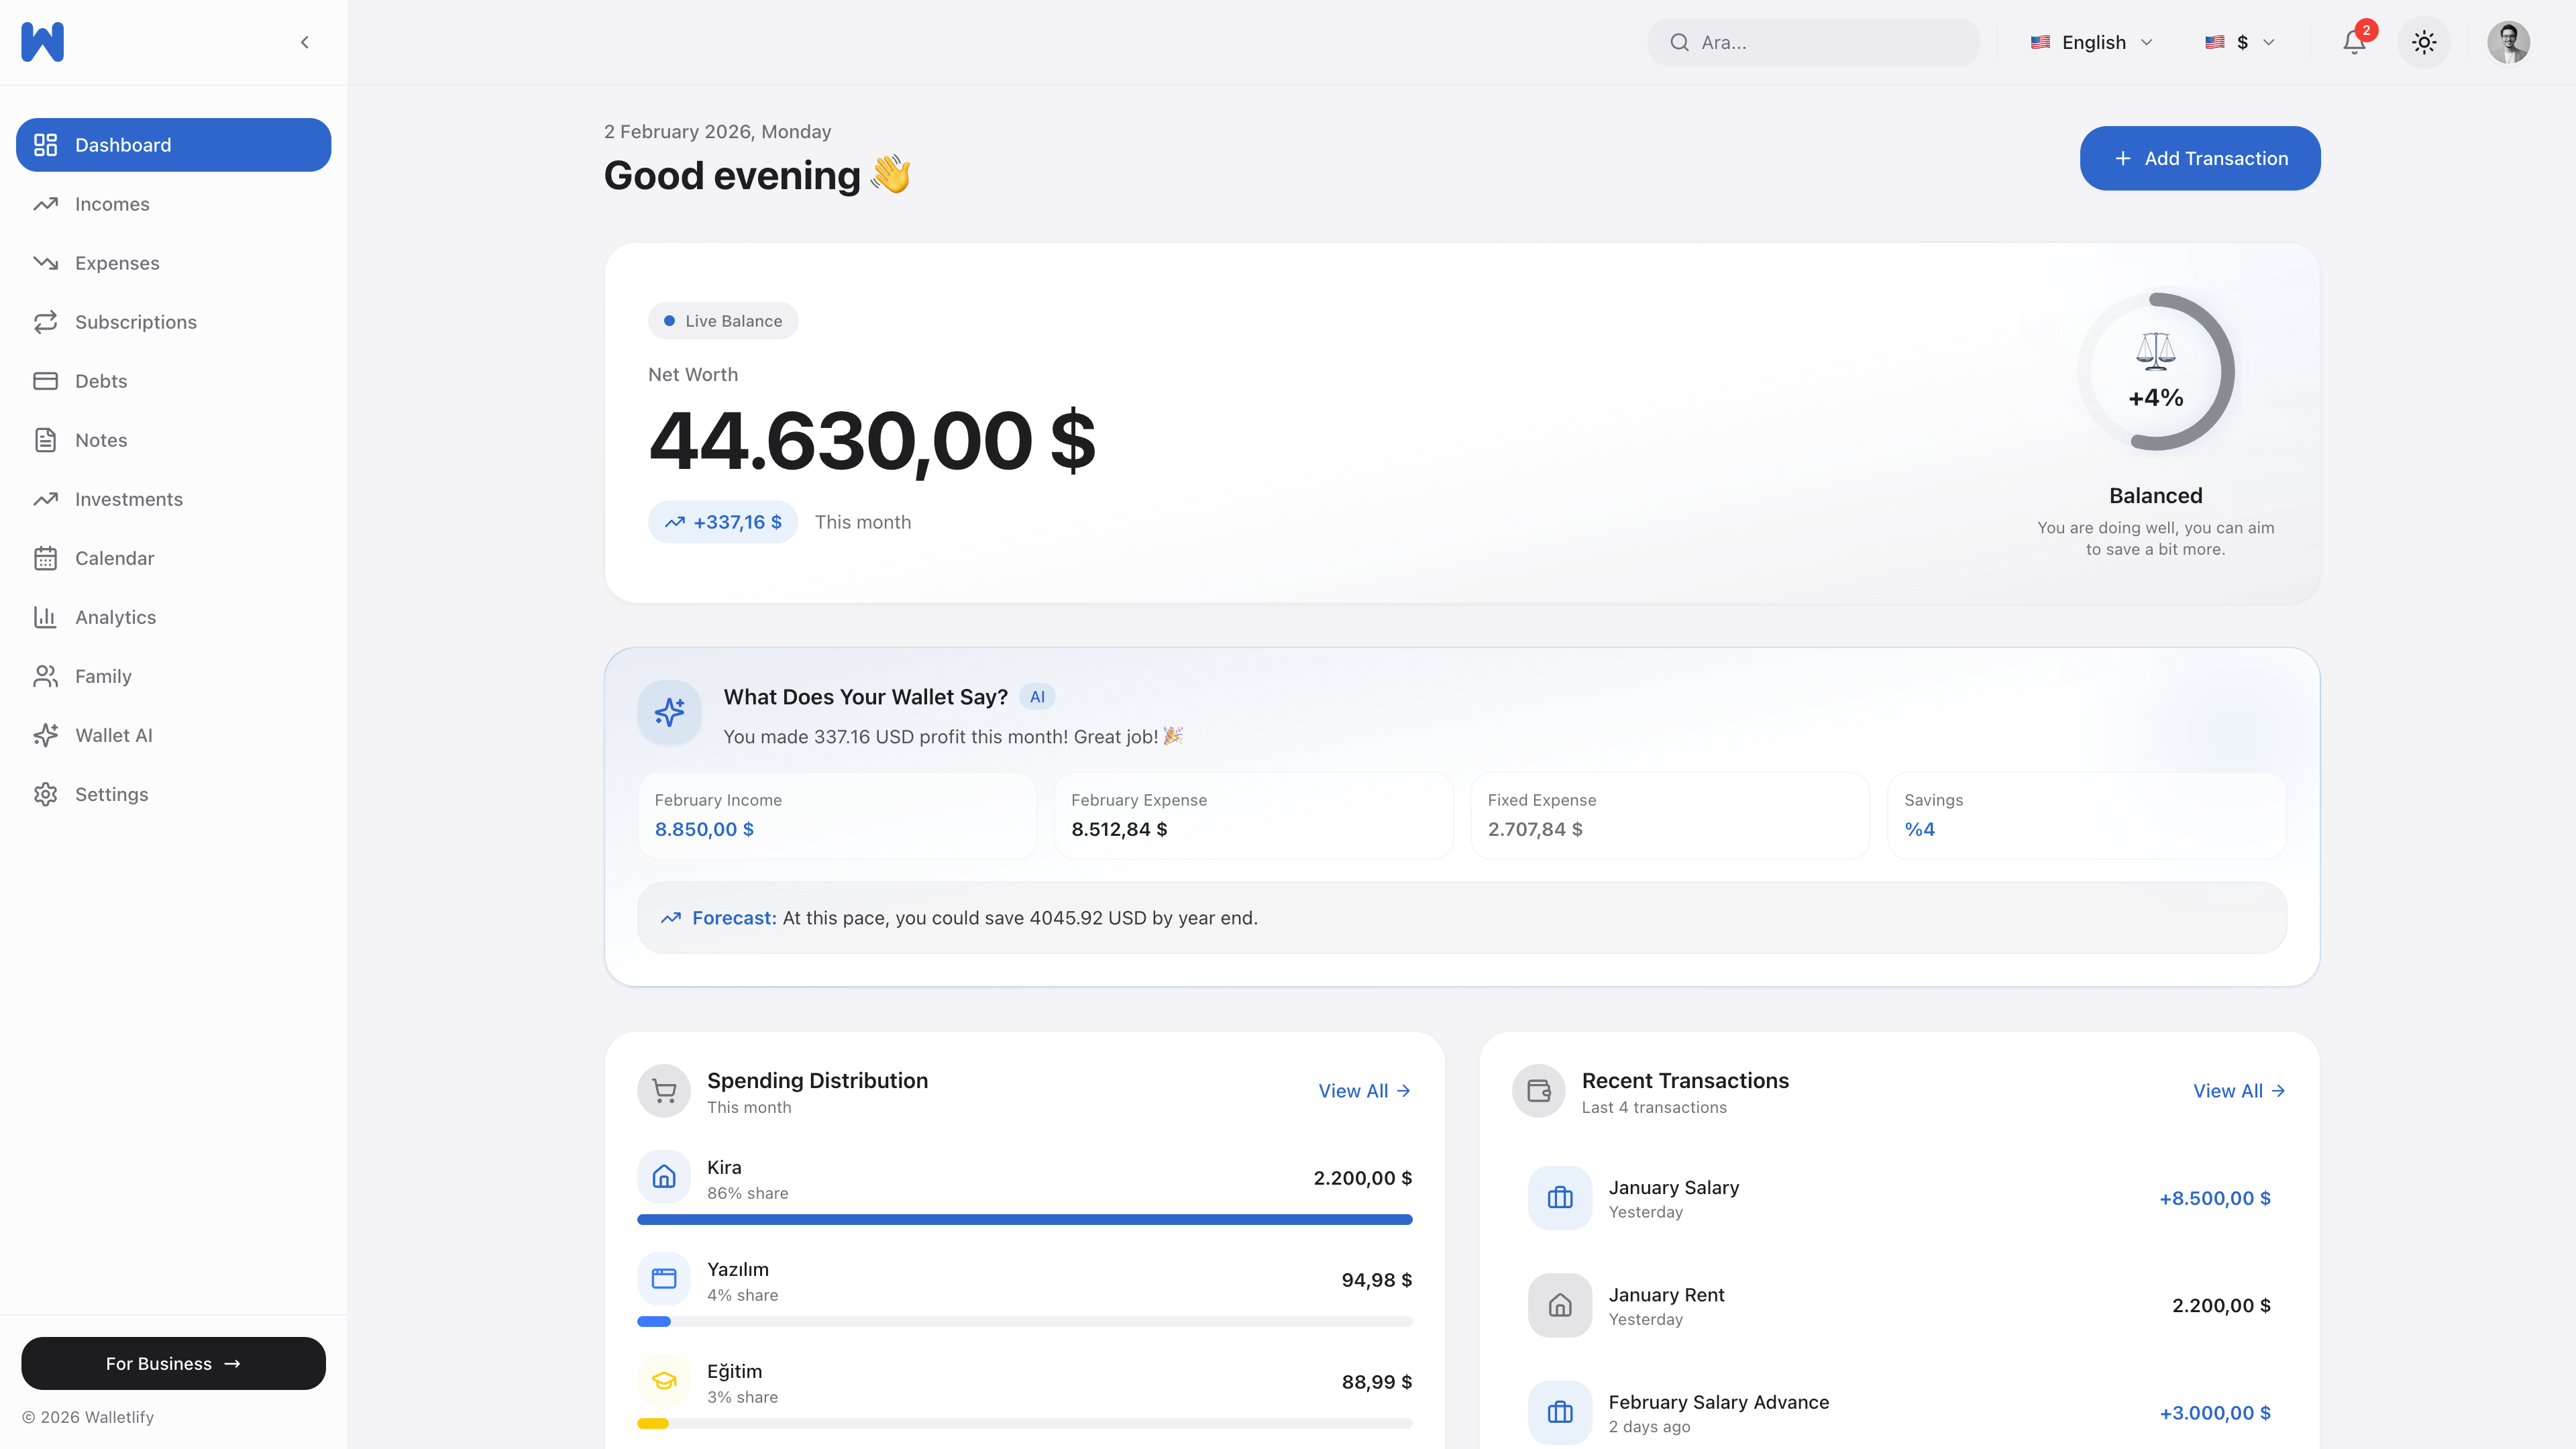
Task: Expand the currency selector showing $
Action: coord(2240,42)
